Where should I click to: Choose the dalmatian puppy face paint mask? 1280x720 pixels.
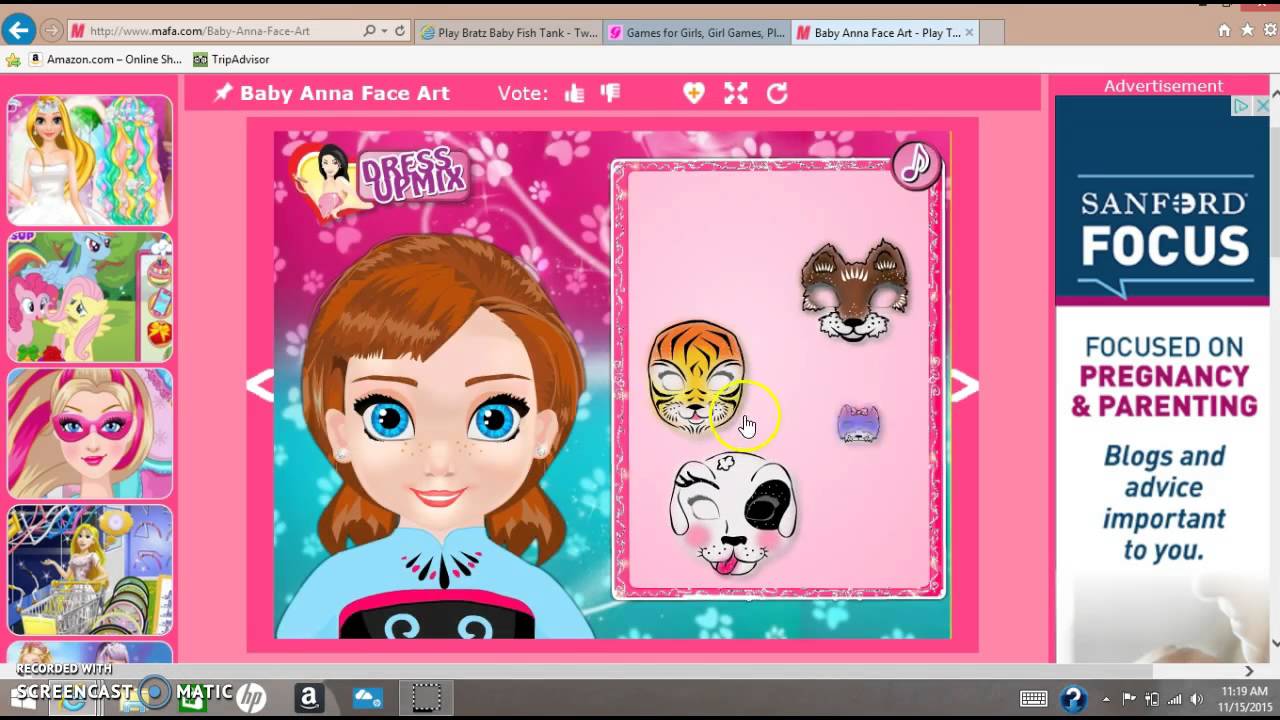(x=732, y=513)
